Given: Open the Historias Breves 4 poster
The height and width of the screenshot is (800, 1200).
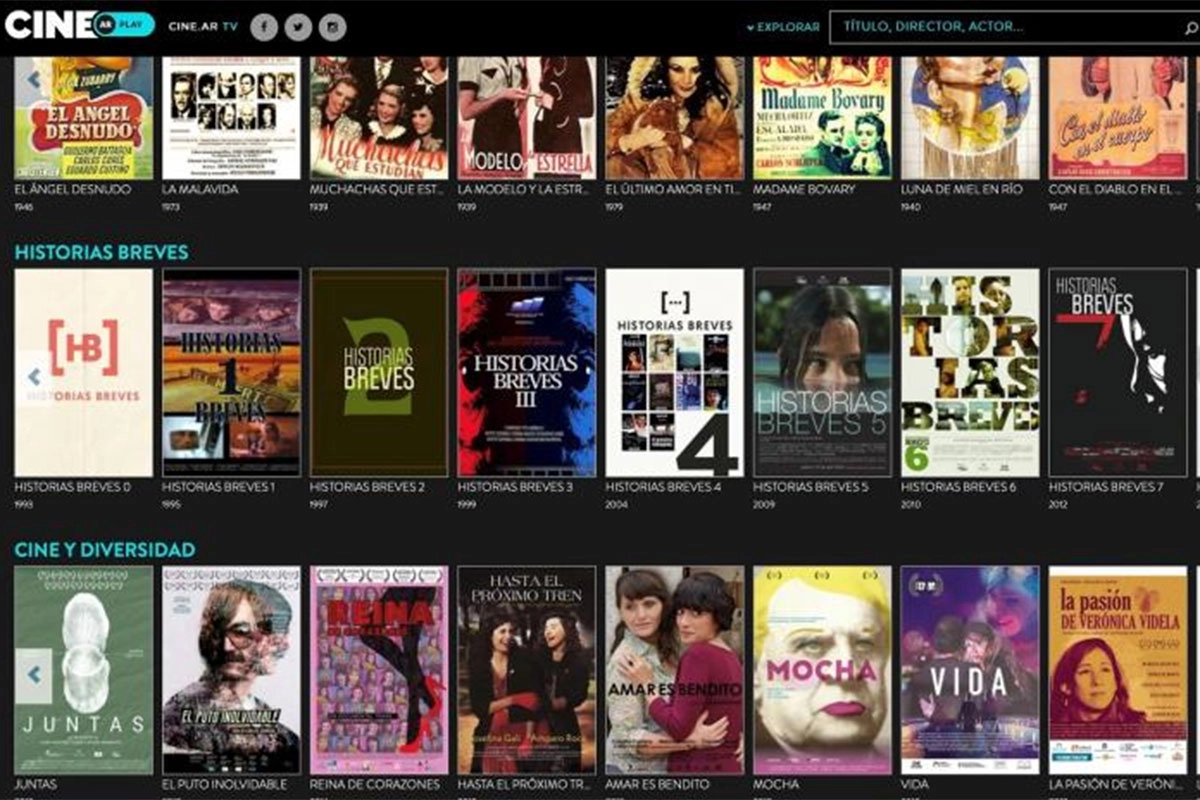Looking at the screenshot, I should point(674,372).
